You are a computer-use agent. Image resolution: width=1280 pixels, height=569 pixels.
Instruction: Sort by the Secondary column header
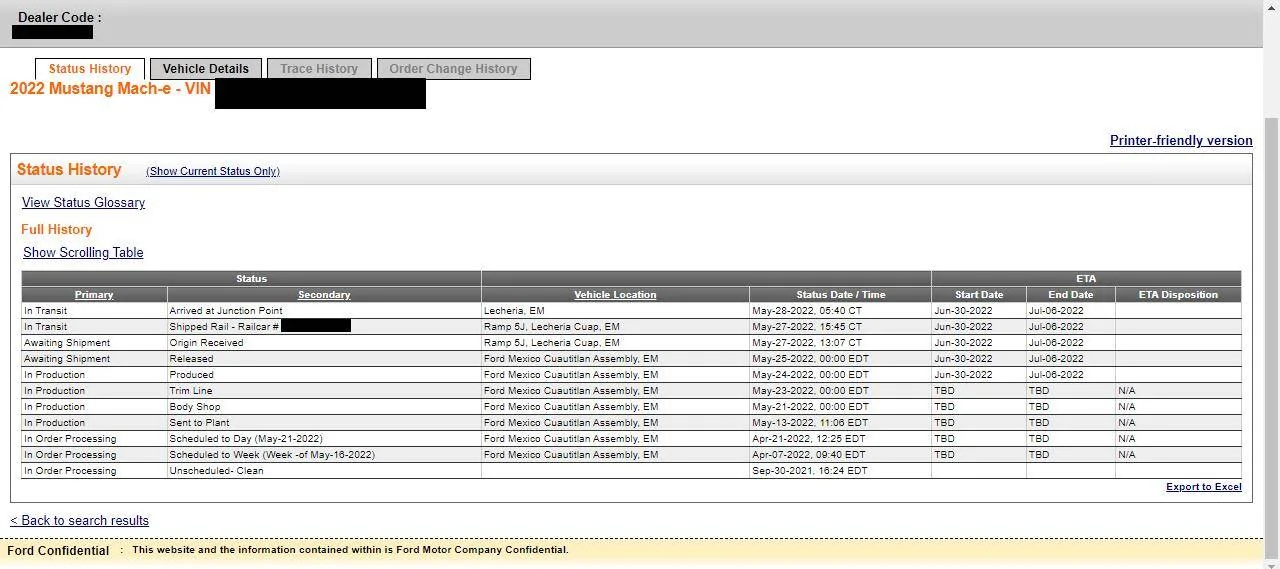coord(324,295)
